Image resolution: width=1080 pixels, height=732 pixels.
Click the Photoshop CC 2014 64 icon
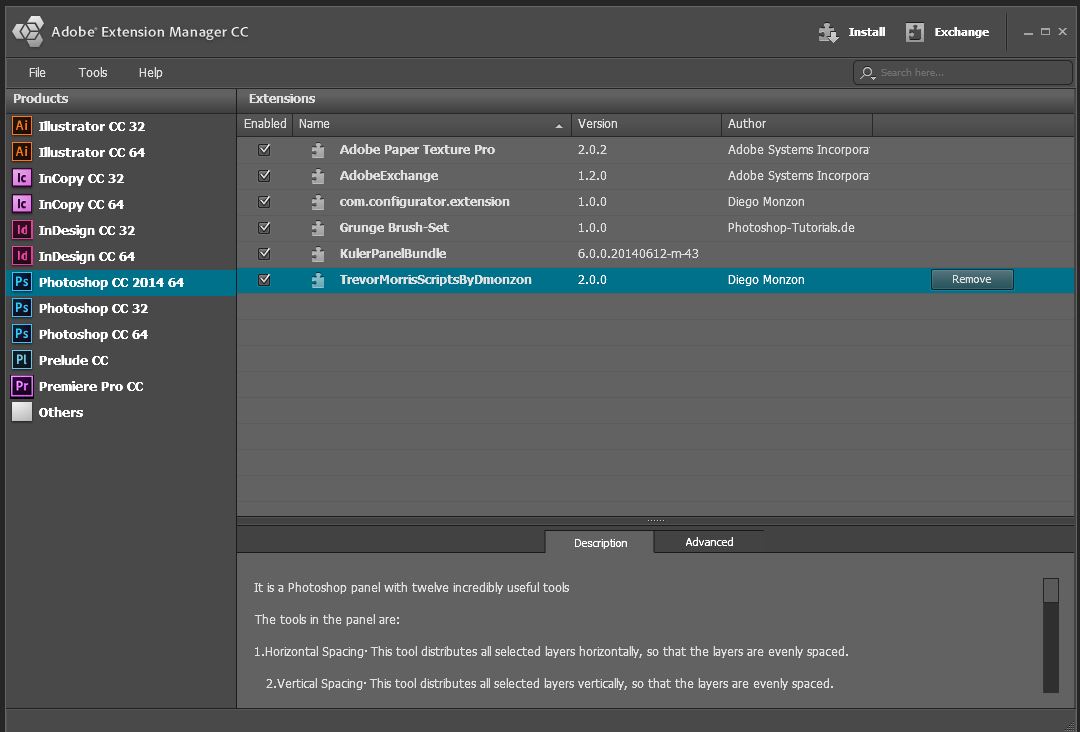pyautogui.click(x=21, y=282)
